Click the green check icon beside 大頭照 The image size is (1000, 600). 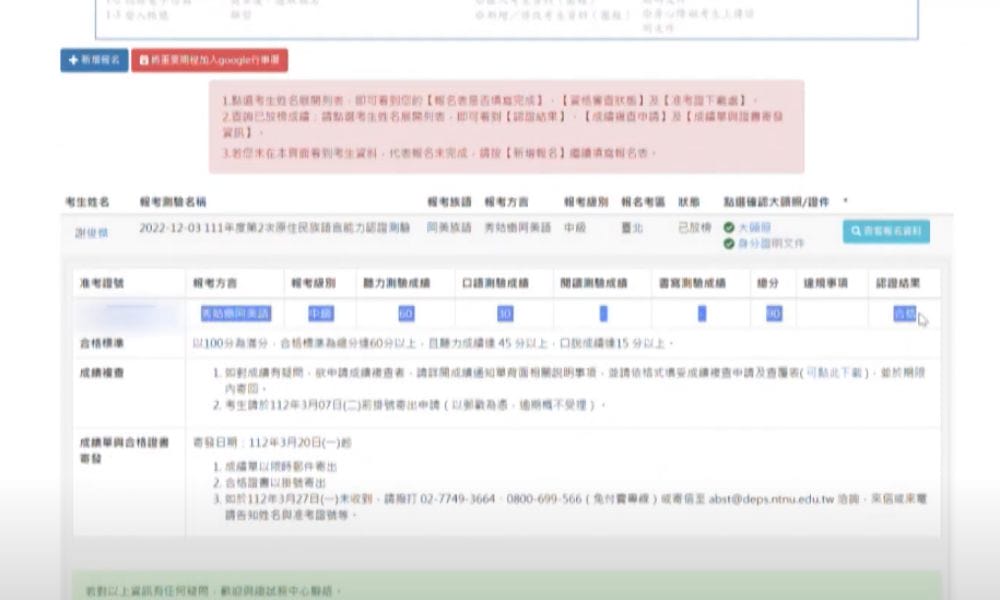[x=728, y=228]
